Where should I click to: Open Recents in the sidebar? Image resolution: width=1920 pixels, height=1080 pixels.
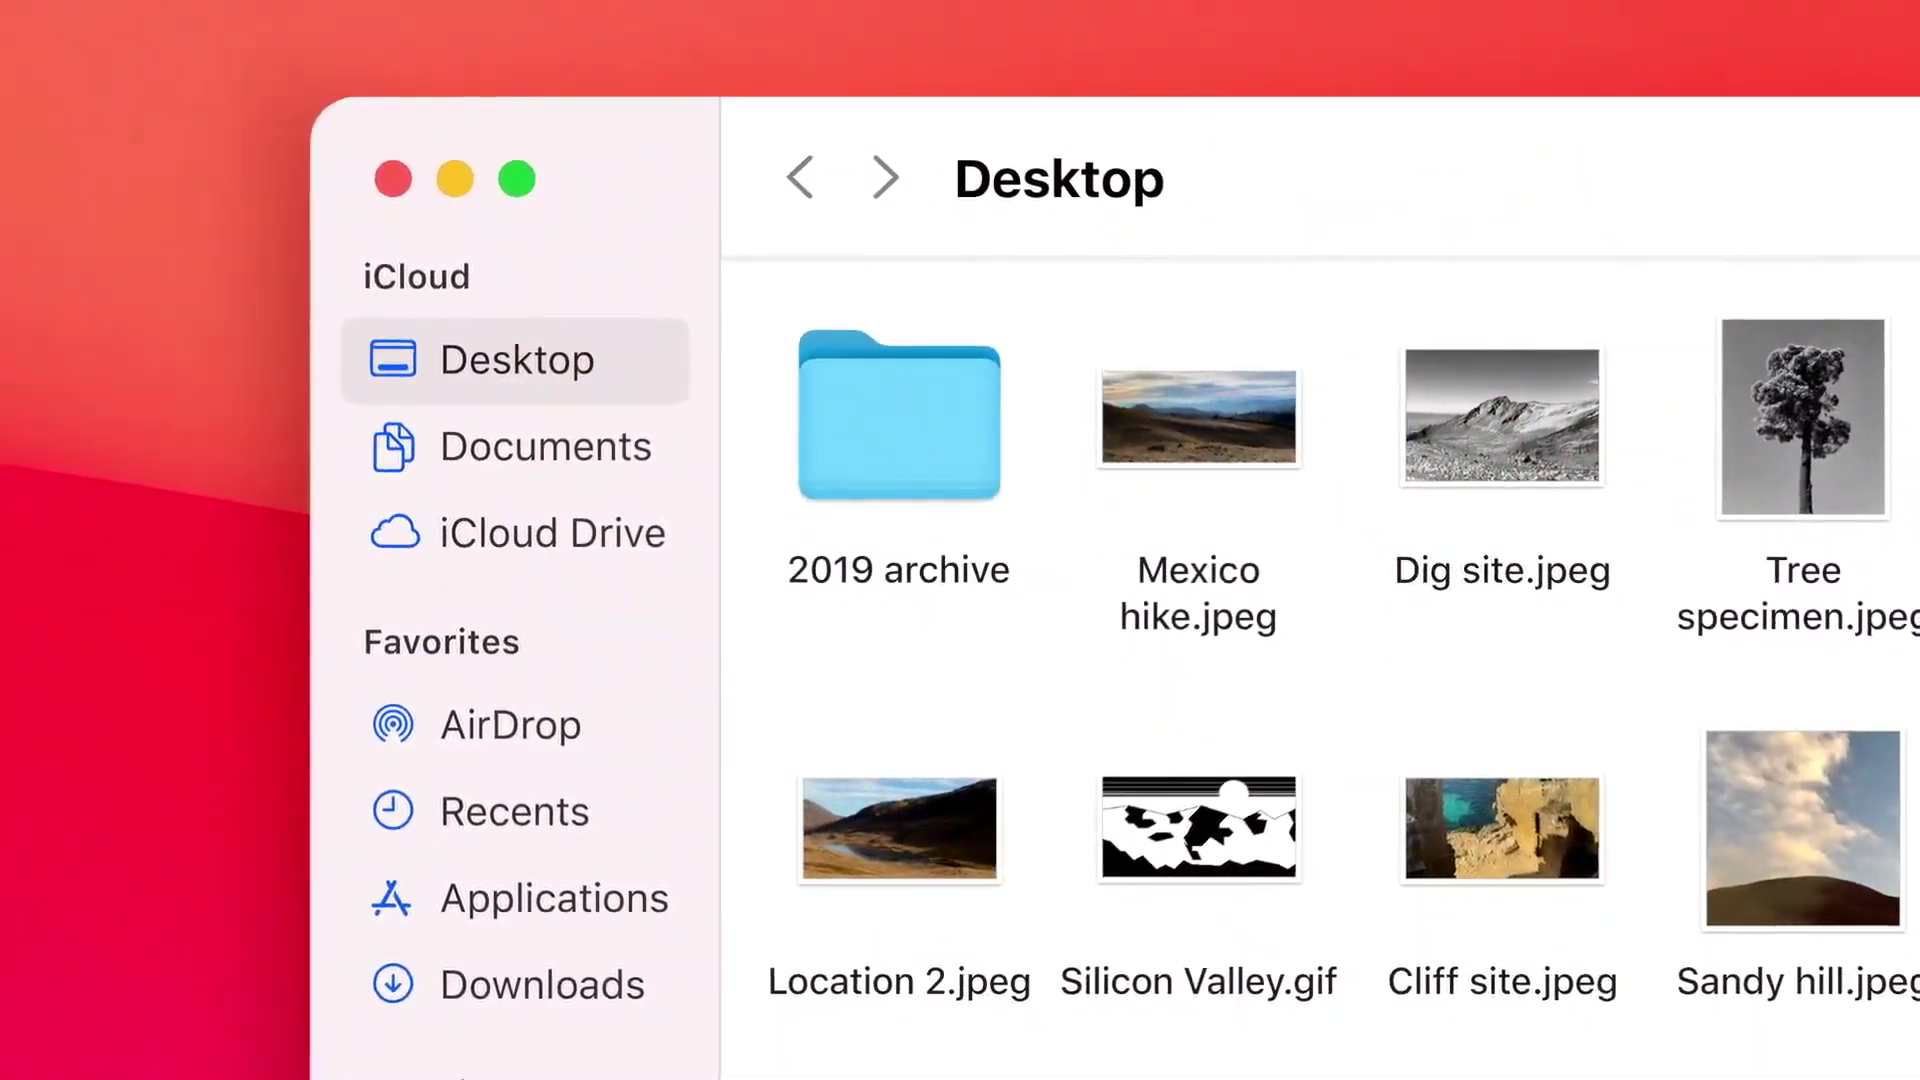pos(514,811)
